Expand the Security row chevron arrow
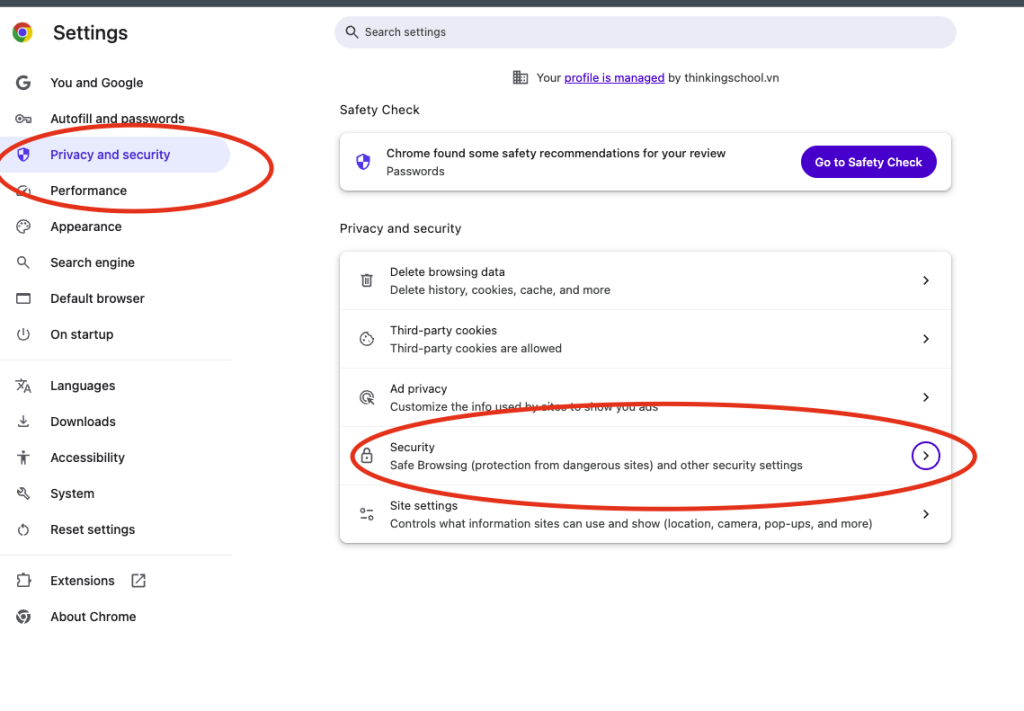1024x711 pixels. point(926,456)
